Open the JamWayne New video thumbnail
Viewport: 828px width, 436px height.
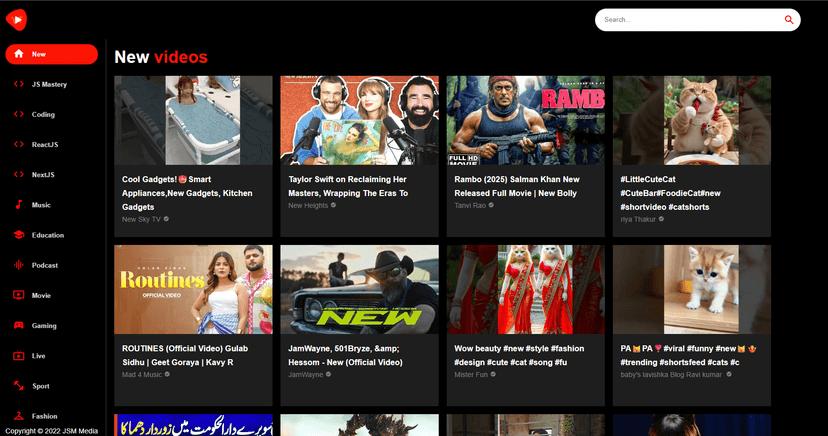(359, 289)
